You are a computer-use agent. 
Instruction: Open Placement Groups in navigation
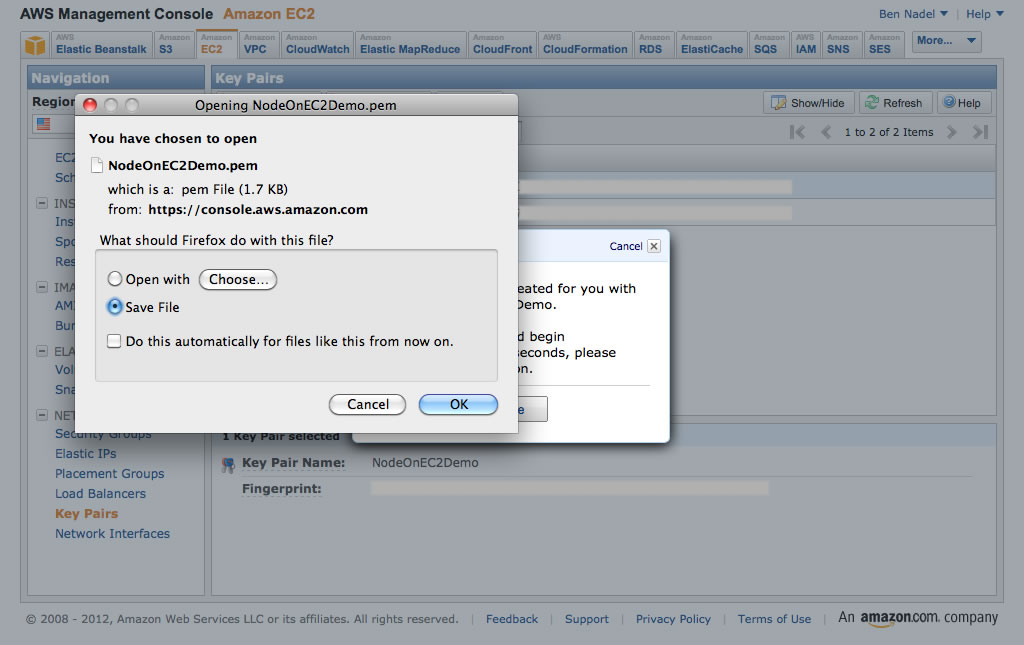110,473
